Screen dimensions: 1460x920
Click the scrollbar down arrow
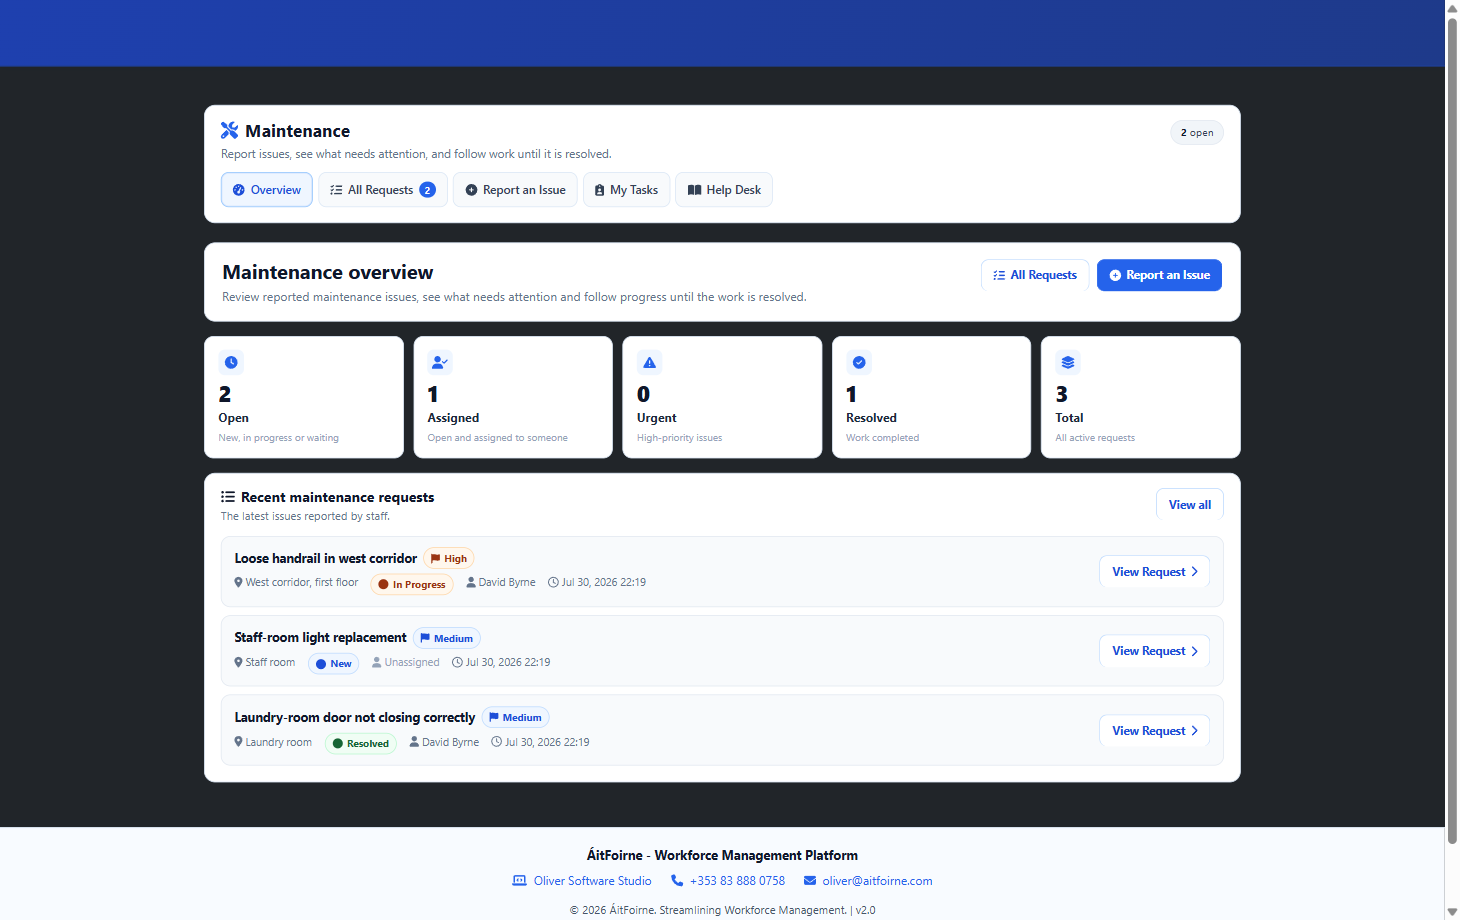pyautogui.click(x=1452, y=911)
